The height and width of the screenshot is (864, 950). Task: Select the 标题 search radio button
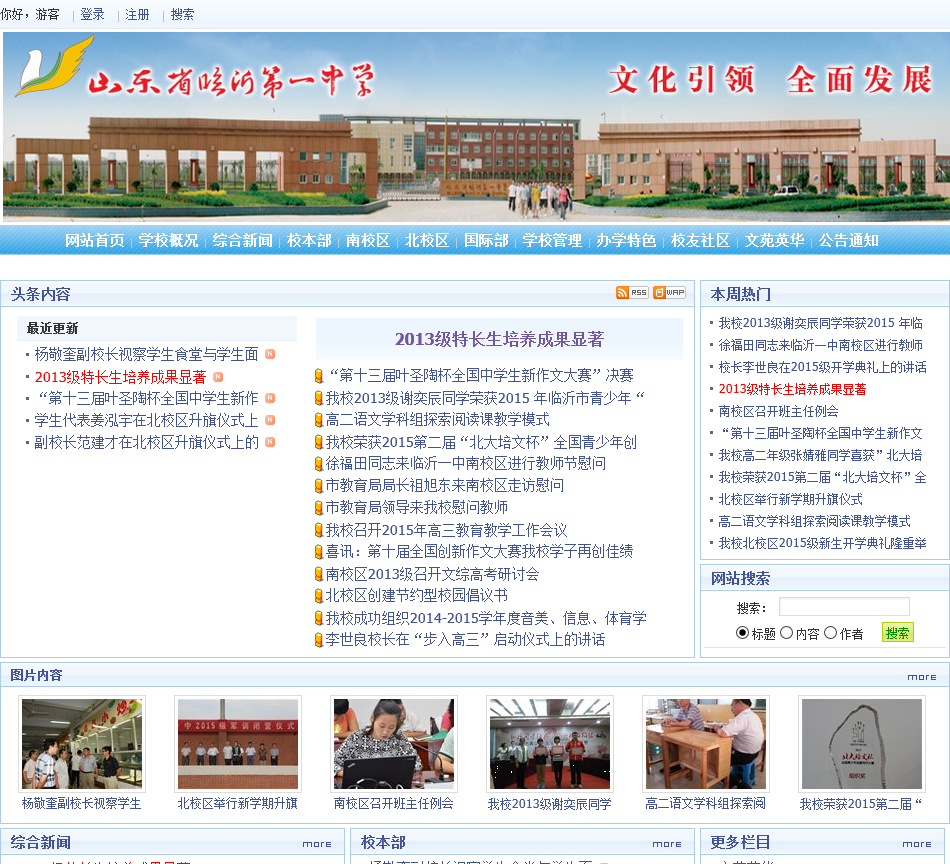(x=742, y=633)
